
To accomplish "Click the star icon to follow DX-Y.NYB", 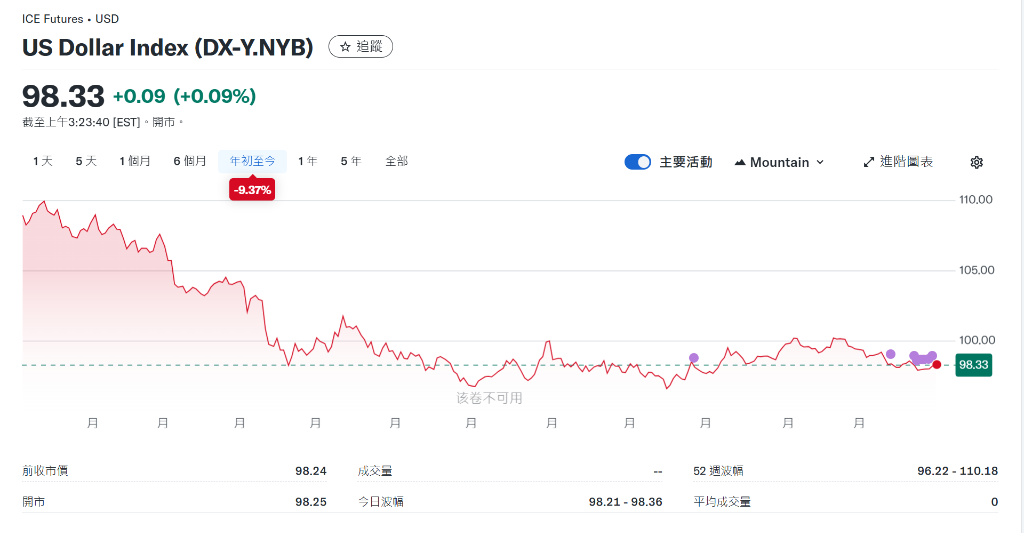I will pyautogui.click(x=345, y=47).
